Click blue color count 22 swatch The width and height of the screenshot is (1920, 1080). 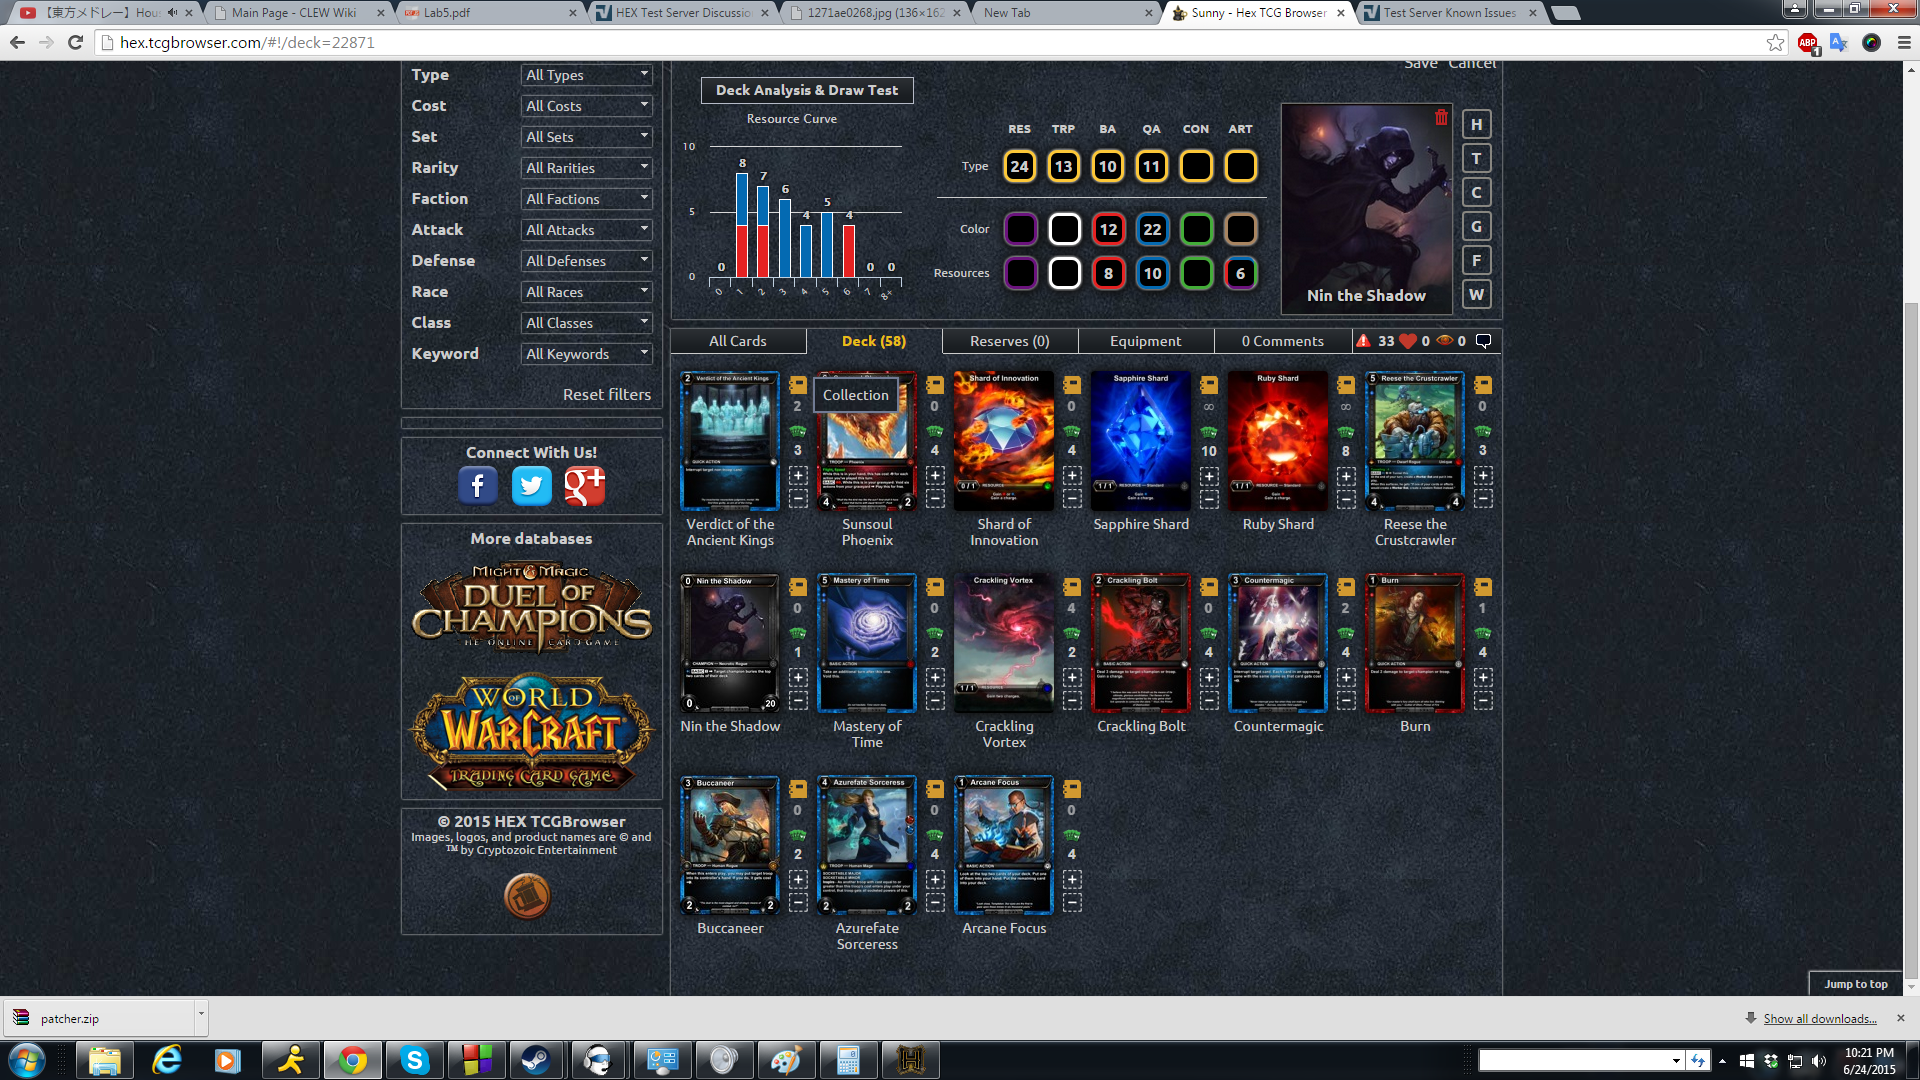[x=1152, y=230]
